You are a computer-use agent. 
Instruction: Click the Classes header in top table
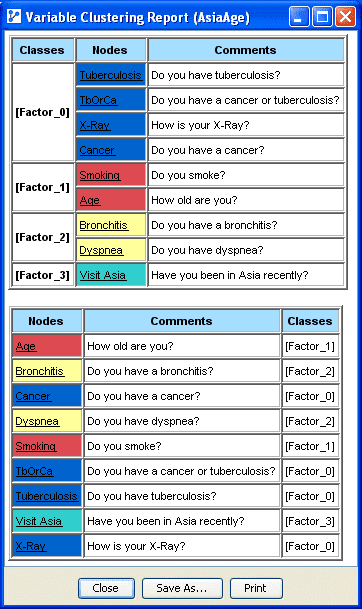point(42,50)
